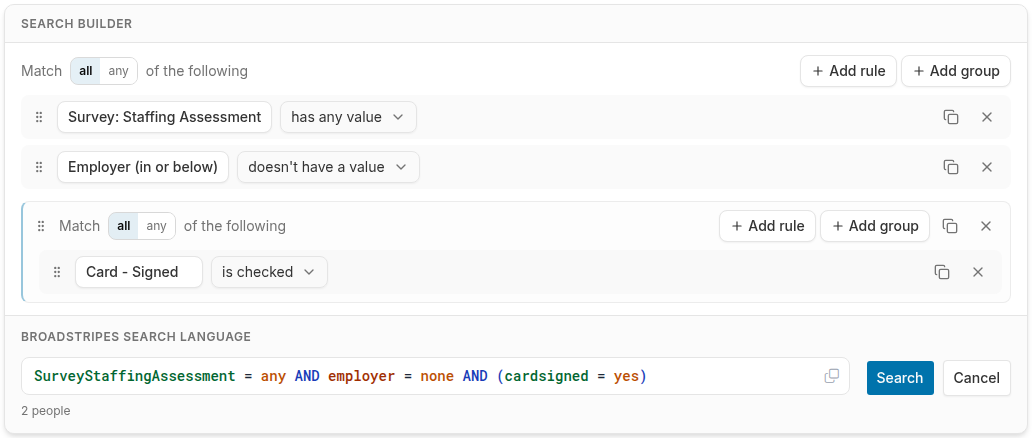The width and height of the screenshot is (1032, 438).
Task: Set nested group match to any
Action: [157, 226]
